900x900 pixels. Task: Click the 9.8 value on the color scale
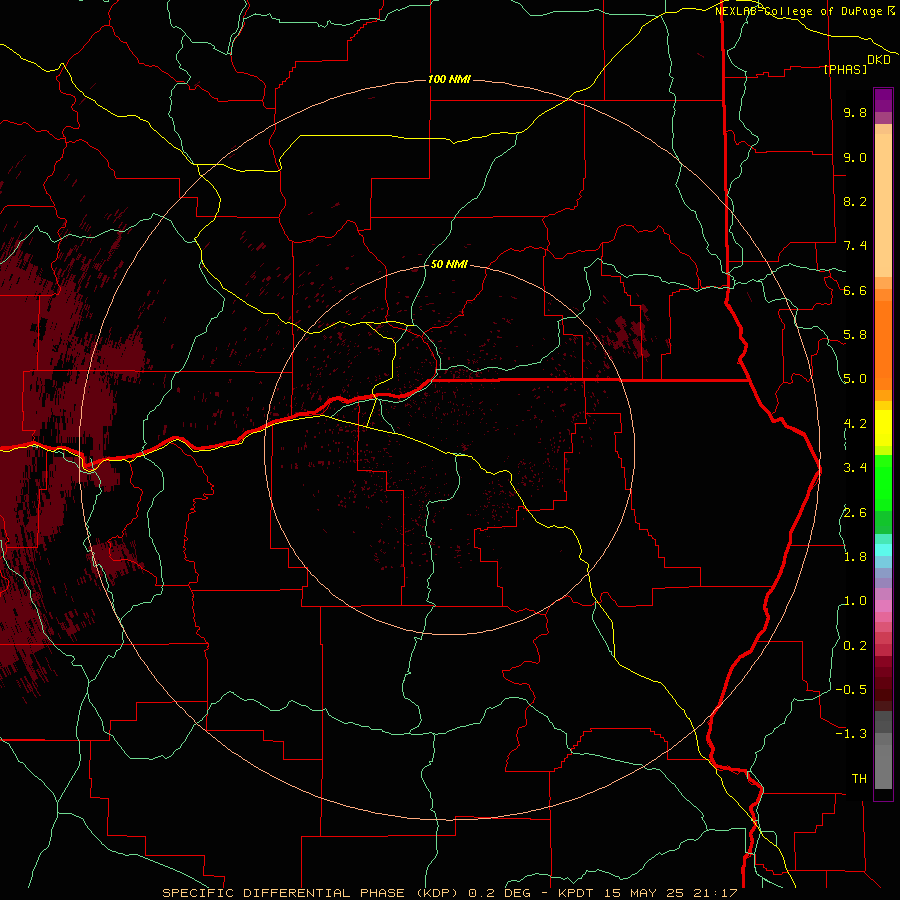coord(855,112)
